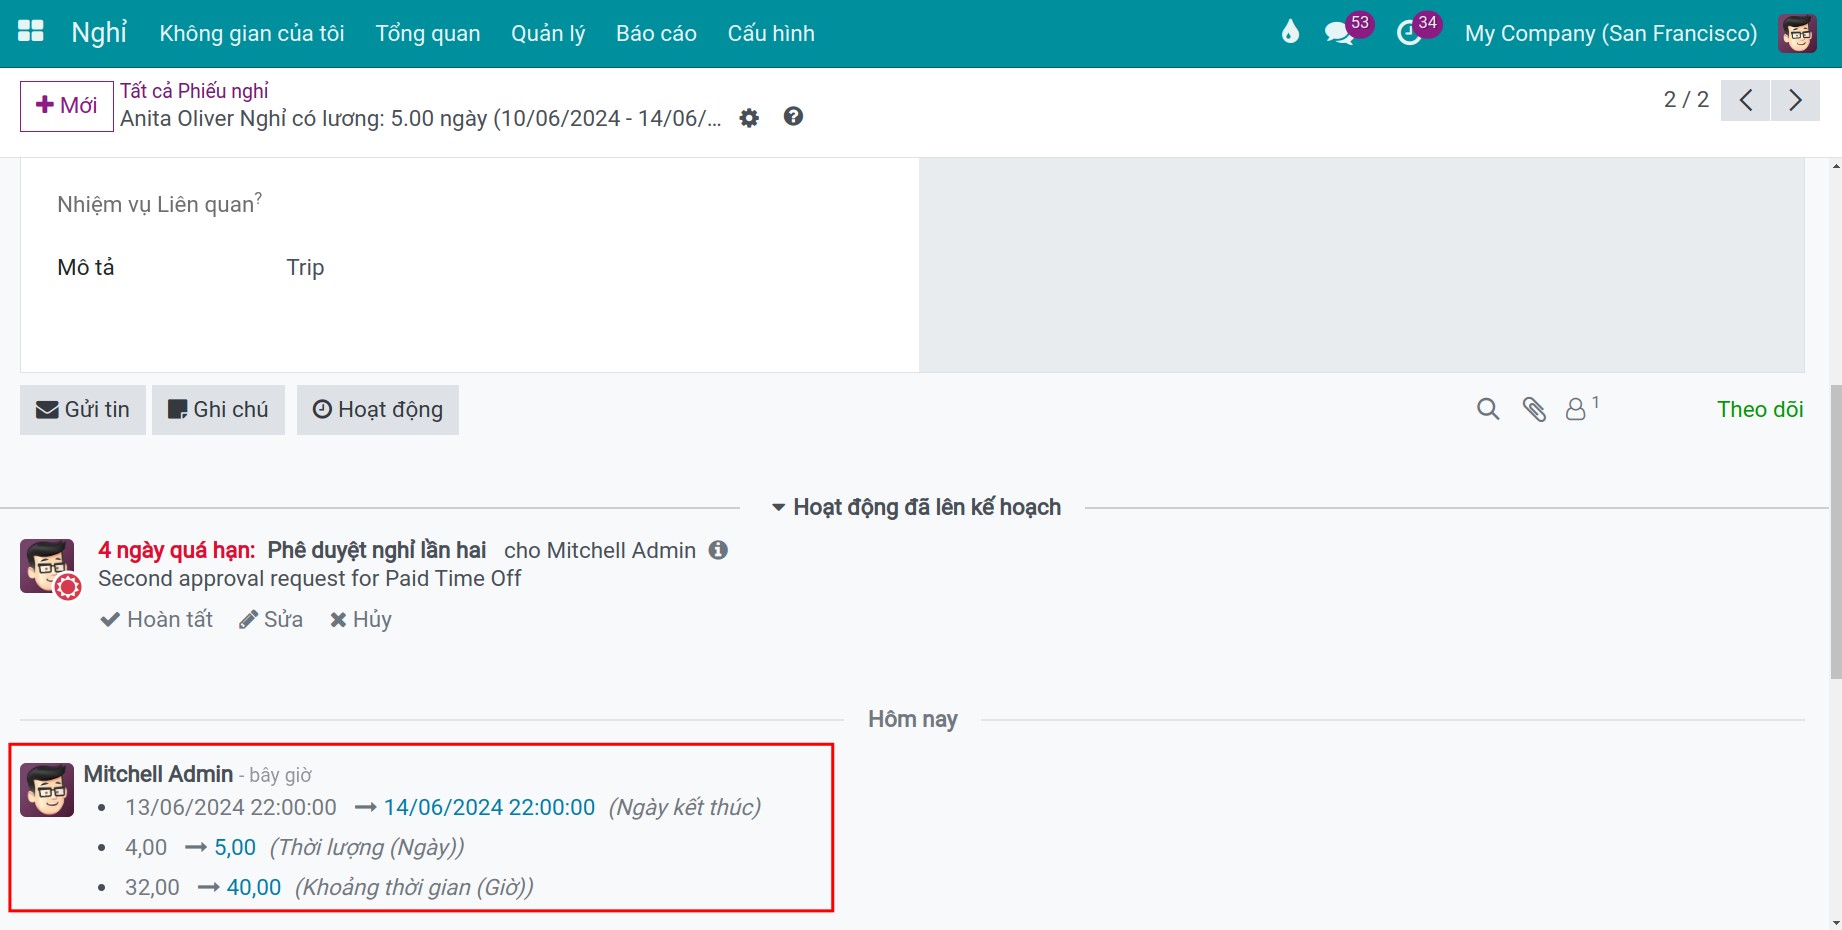Mark activity done with Hoàn tất
The height and width of the screenshot is (930, 1842).
point(157,620)
